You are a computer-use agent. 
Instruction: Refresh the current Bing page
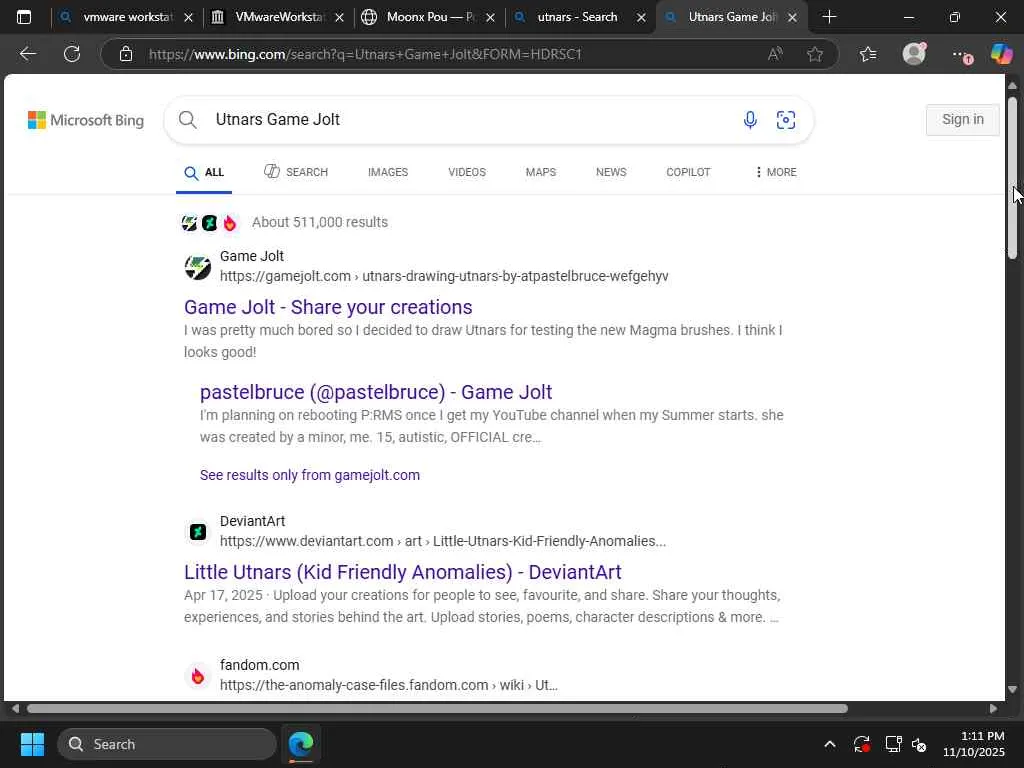pyautogui.click(x=72, y=54)
